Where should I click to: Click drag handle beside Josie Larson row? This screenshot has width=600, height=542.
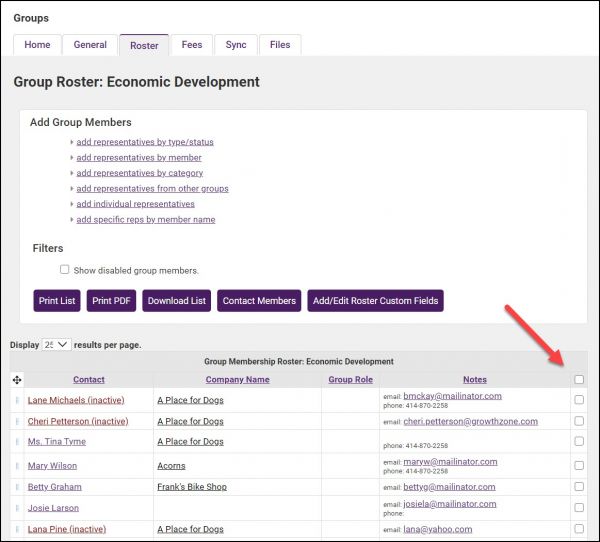tap(17, 508)
